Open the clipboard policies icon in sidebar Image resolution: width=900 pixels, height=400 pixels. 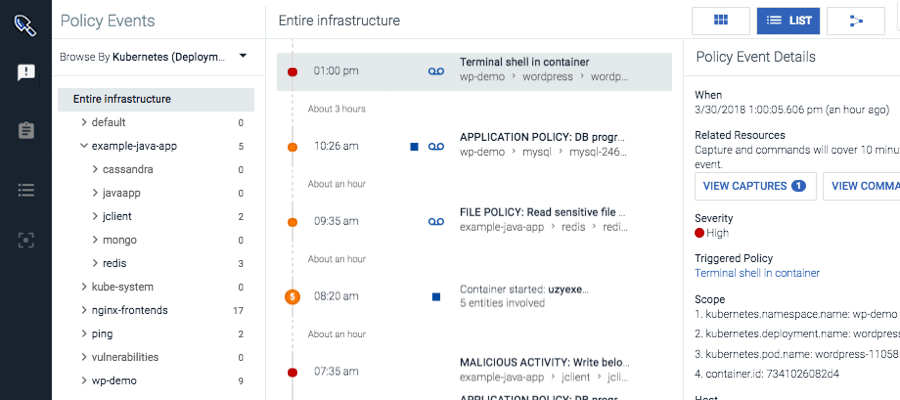[x=26, y=130]
